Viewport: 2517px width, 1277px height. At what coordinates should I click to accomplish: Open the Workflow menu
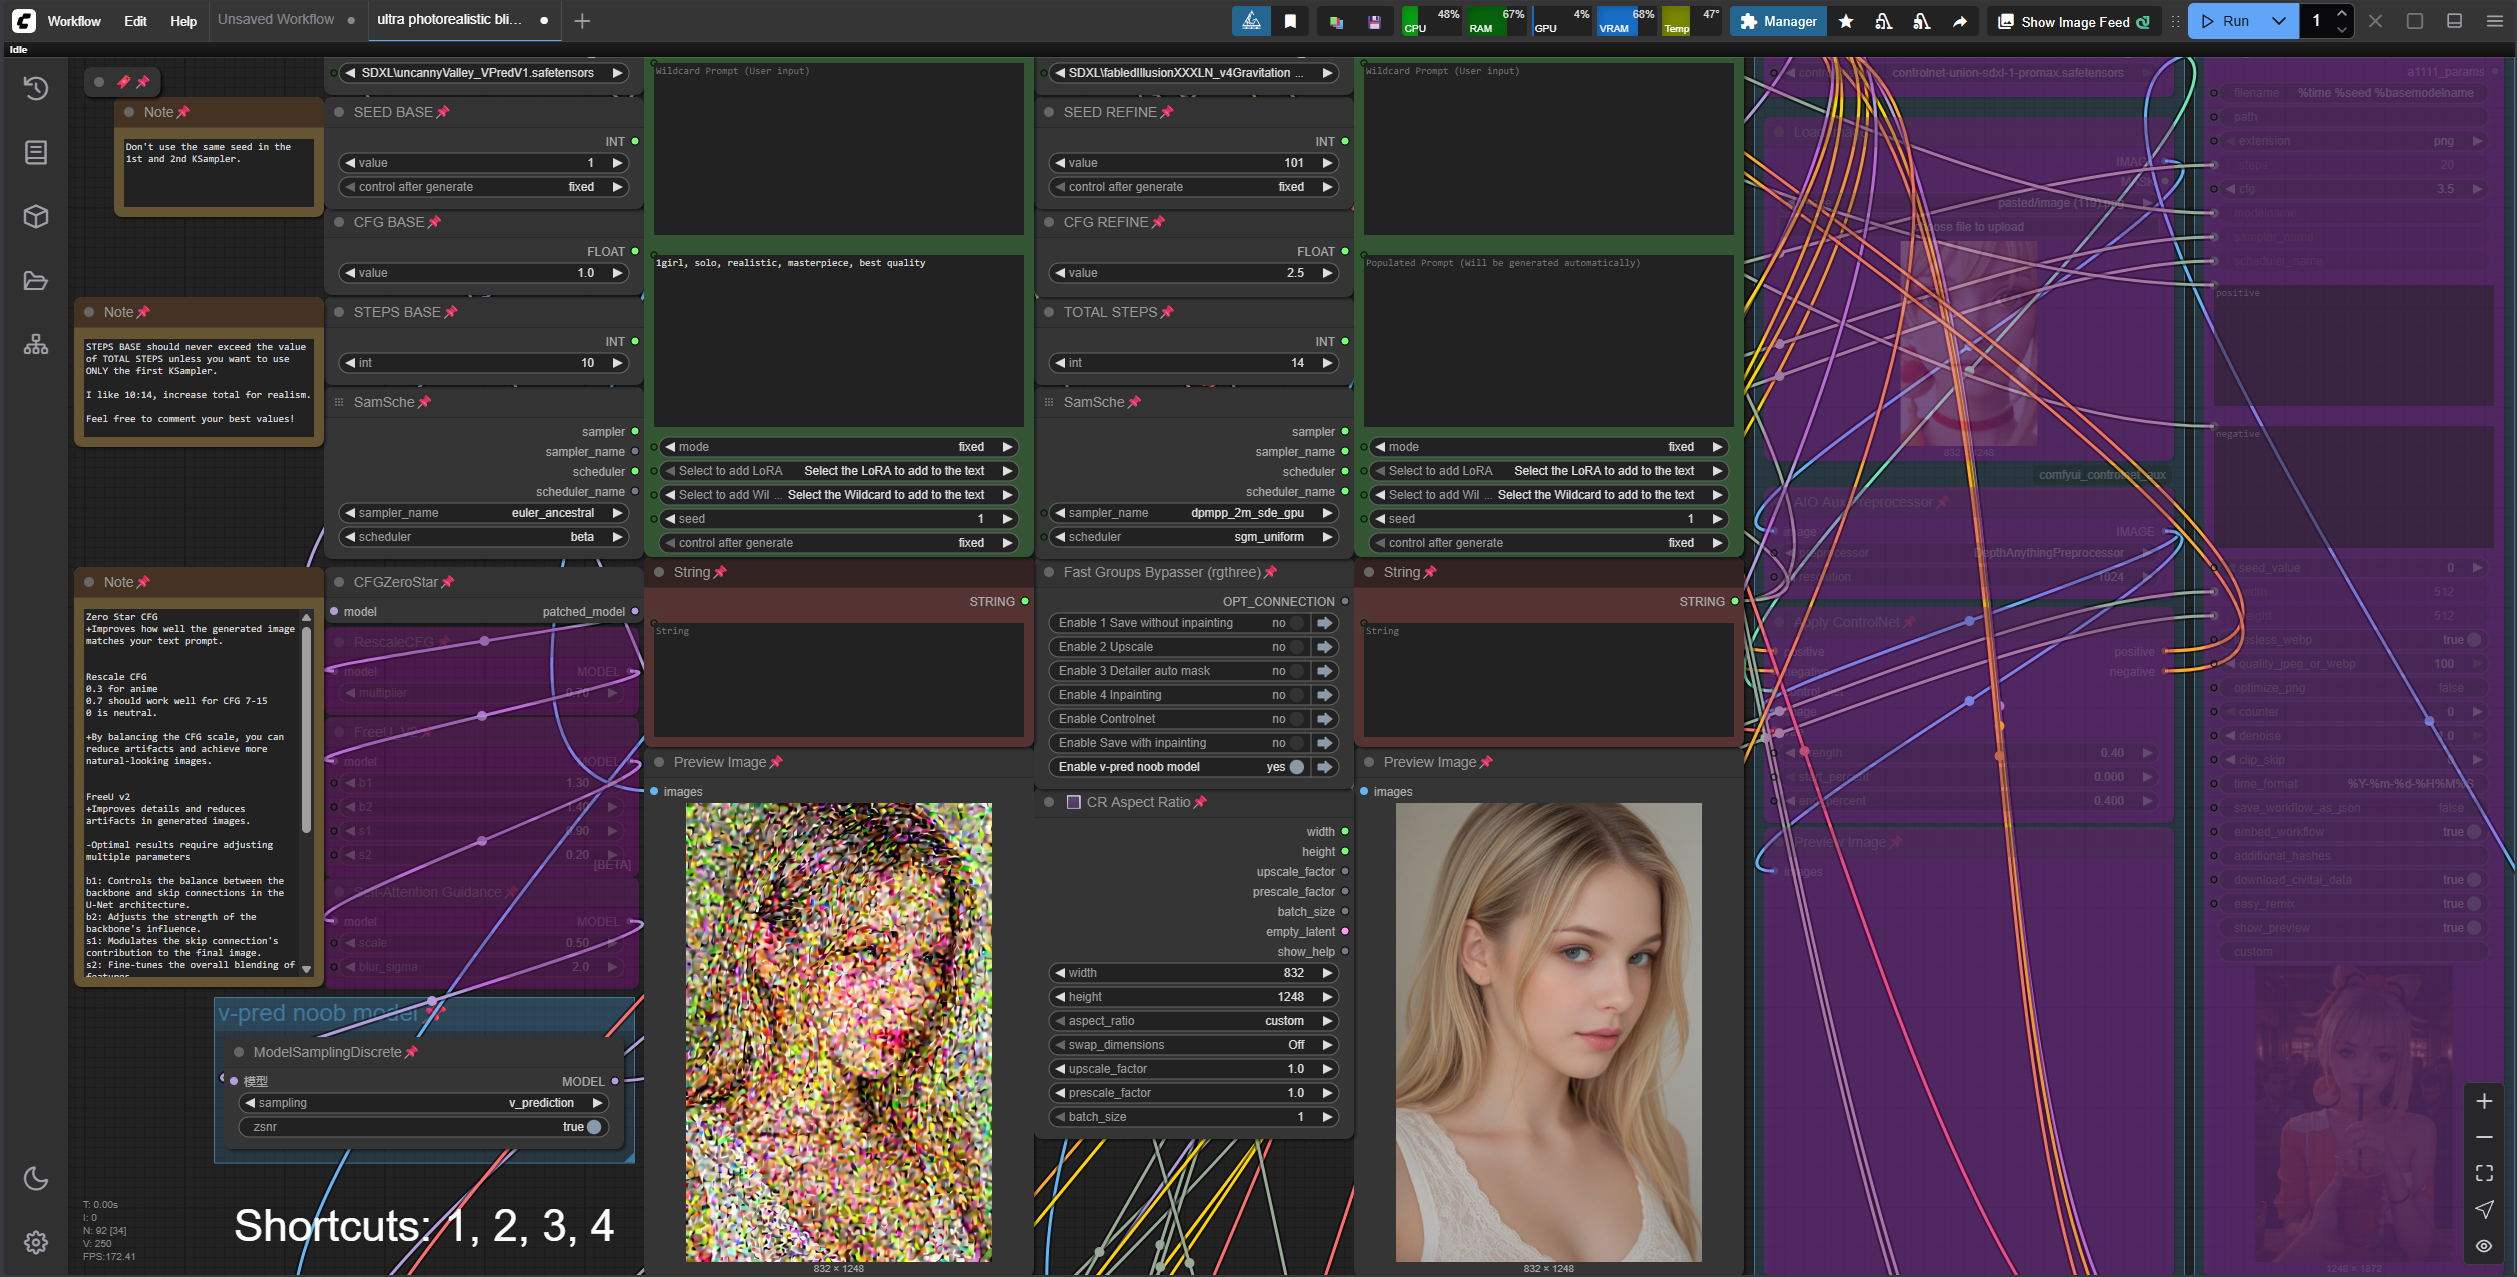pyautogui.click(x=74, y=21)
